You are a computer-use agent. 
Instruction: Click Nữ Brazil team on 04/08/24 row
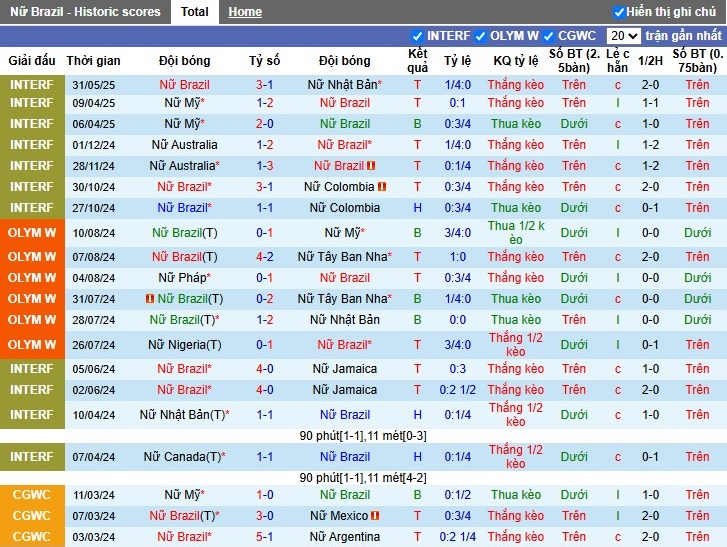(344, 278)
